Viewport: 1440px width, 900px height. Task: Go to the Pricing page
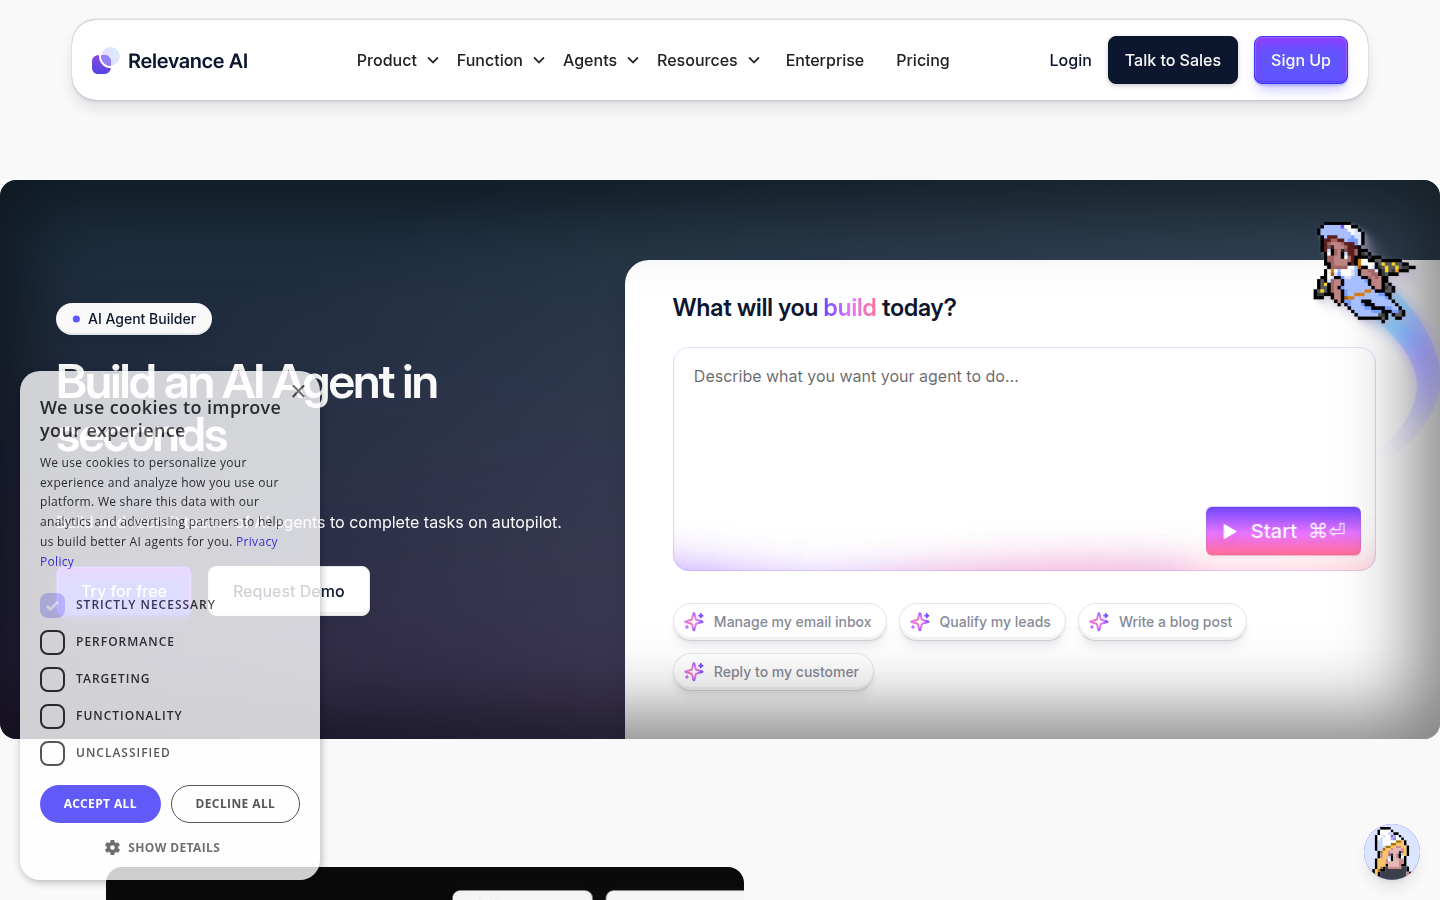point(922,60)
